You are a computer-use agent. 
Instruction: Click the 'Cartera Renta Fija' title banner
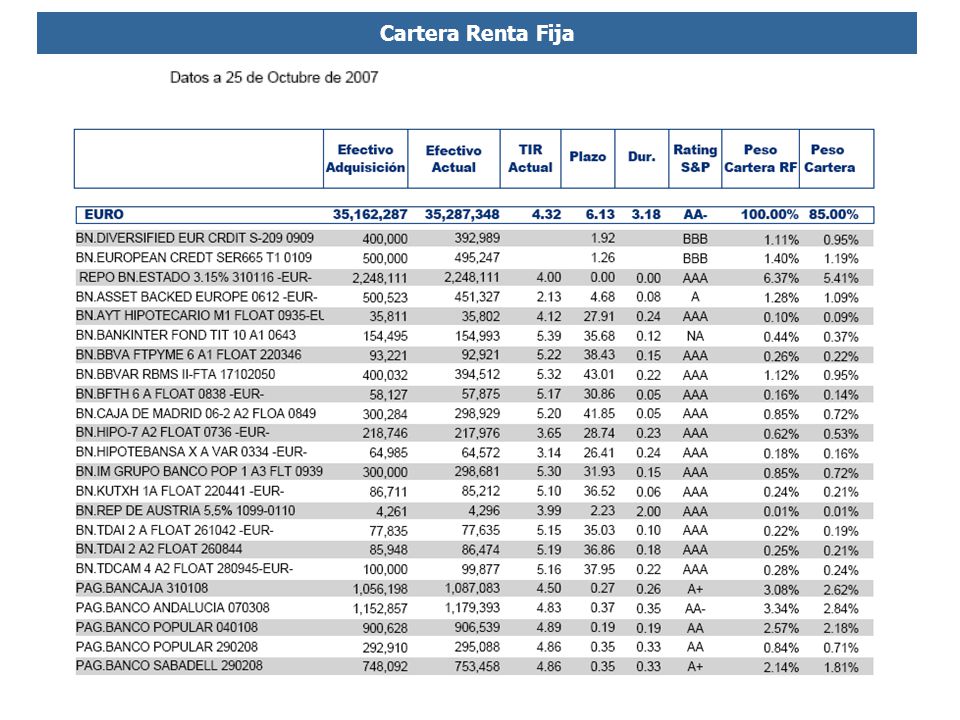point(476,33)
